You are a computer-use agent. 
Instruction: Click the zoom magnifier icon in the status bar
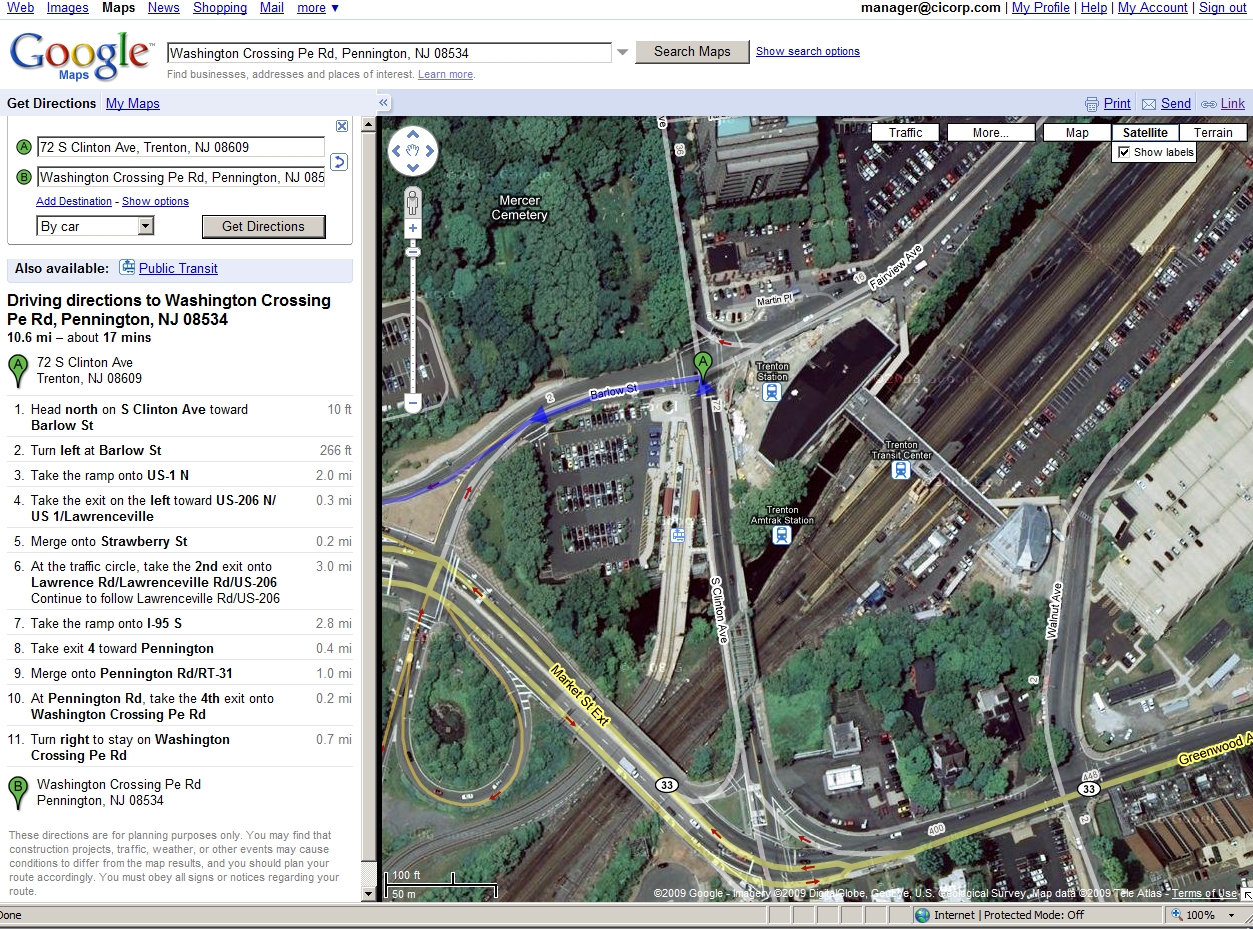[1176, 915]
